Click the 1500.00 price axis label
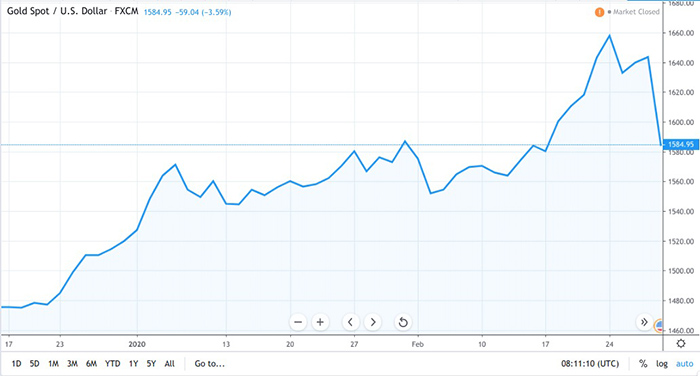 pyautogui.click(x=681, y=271)
